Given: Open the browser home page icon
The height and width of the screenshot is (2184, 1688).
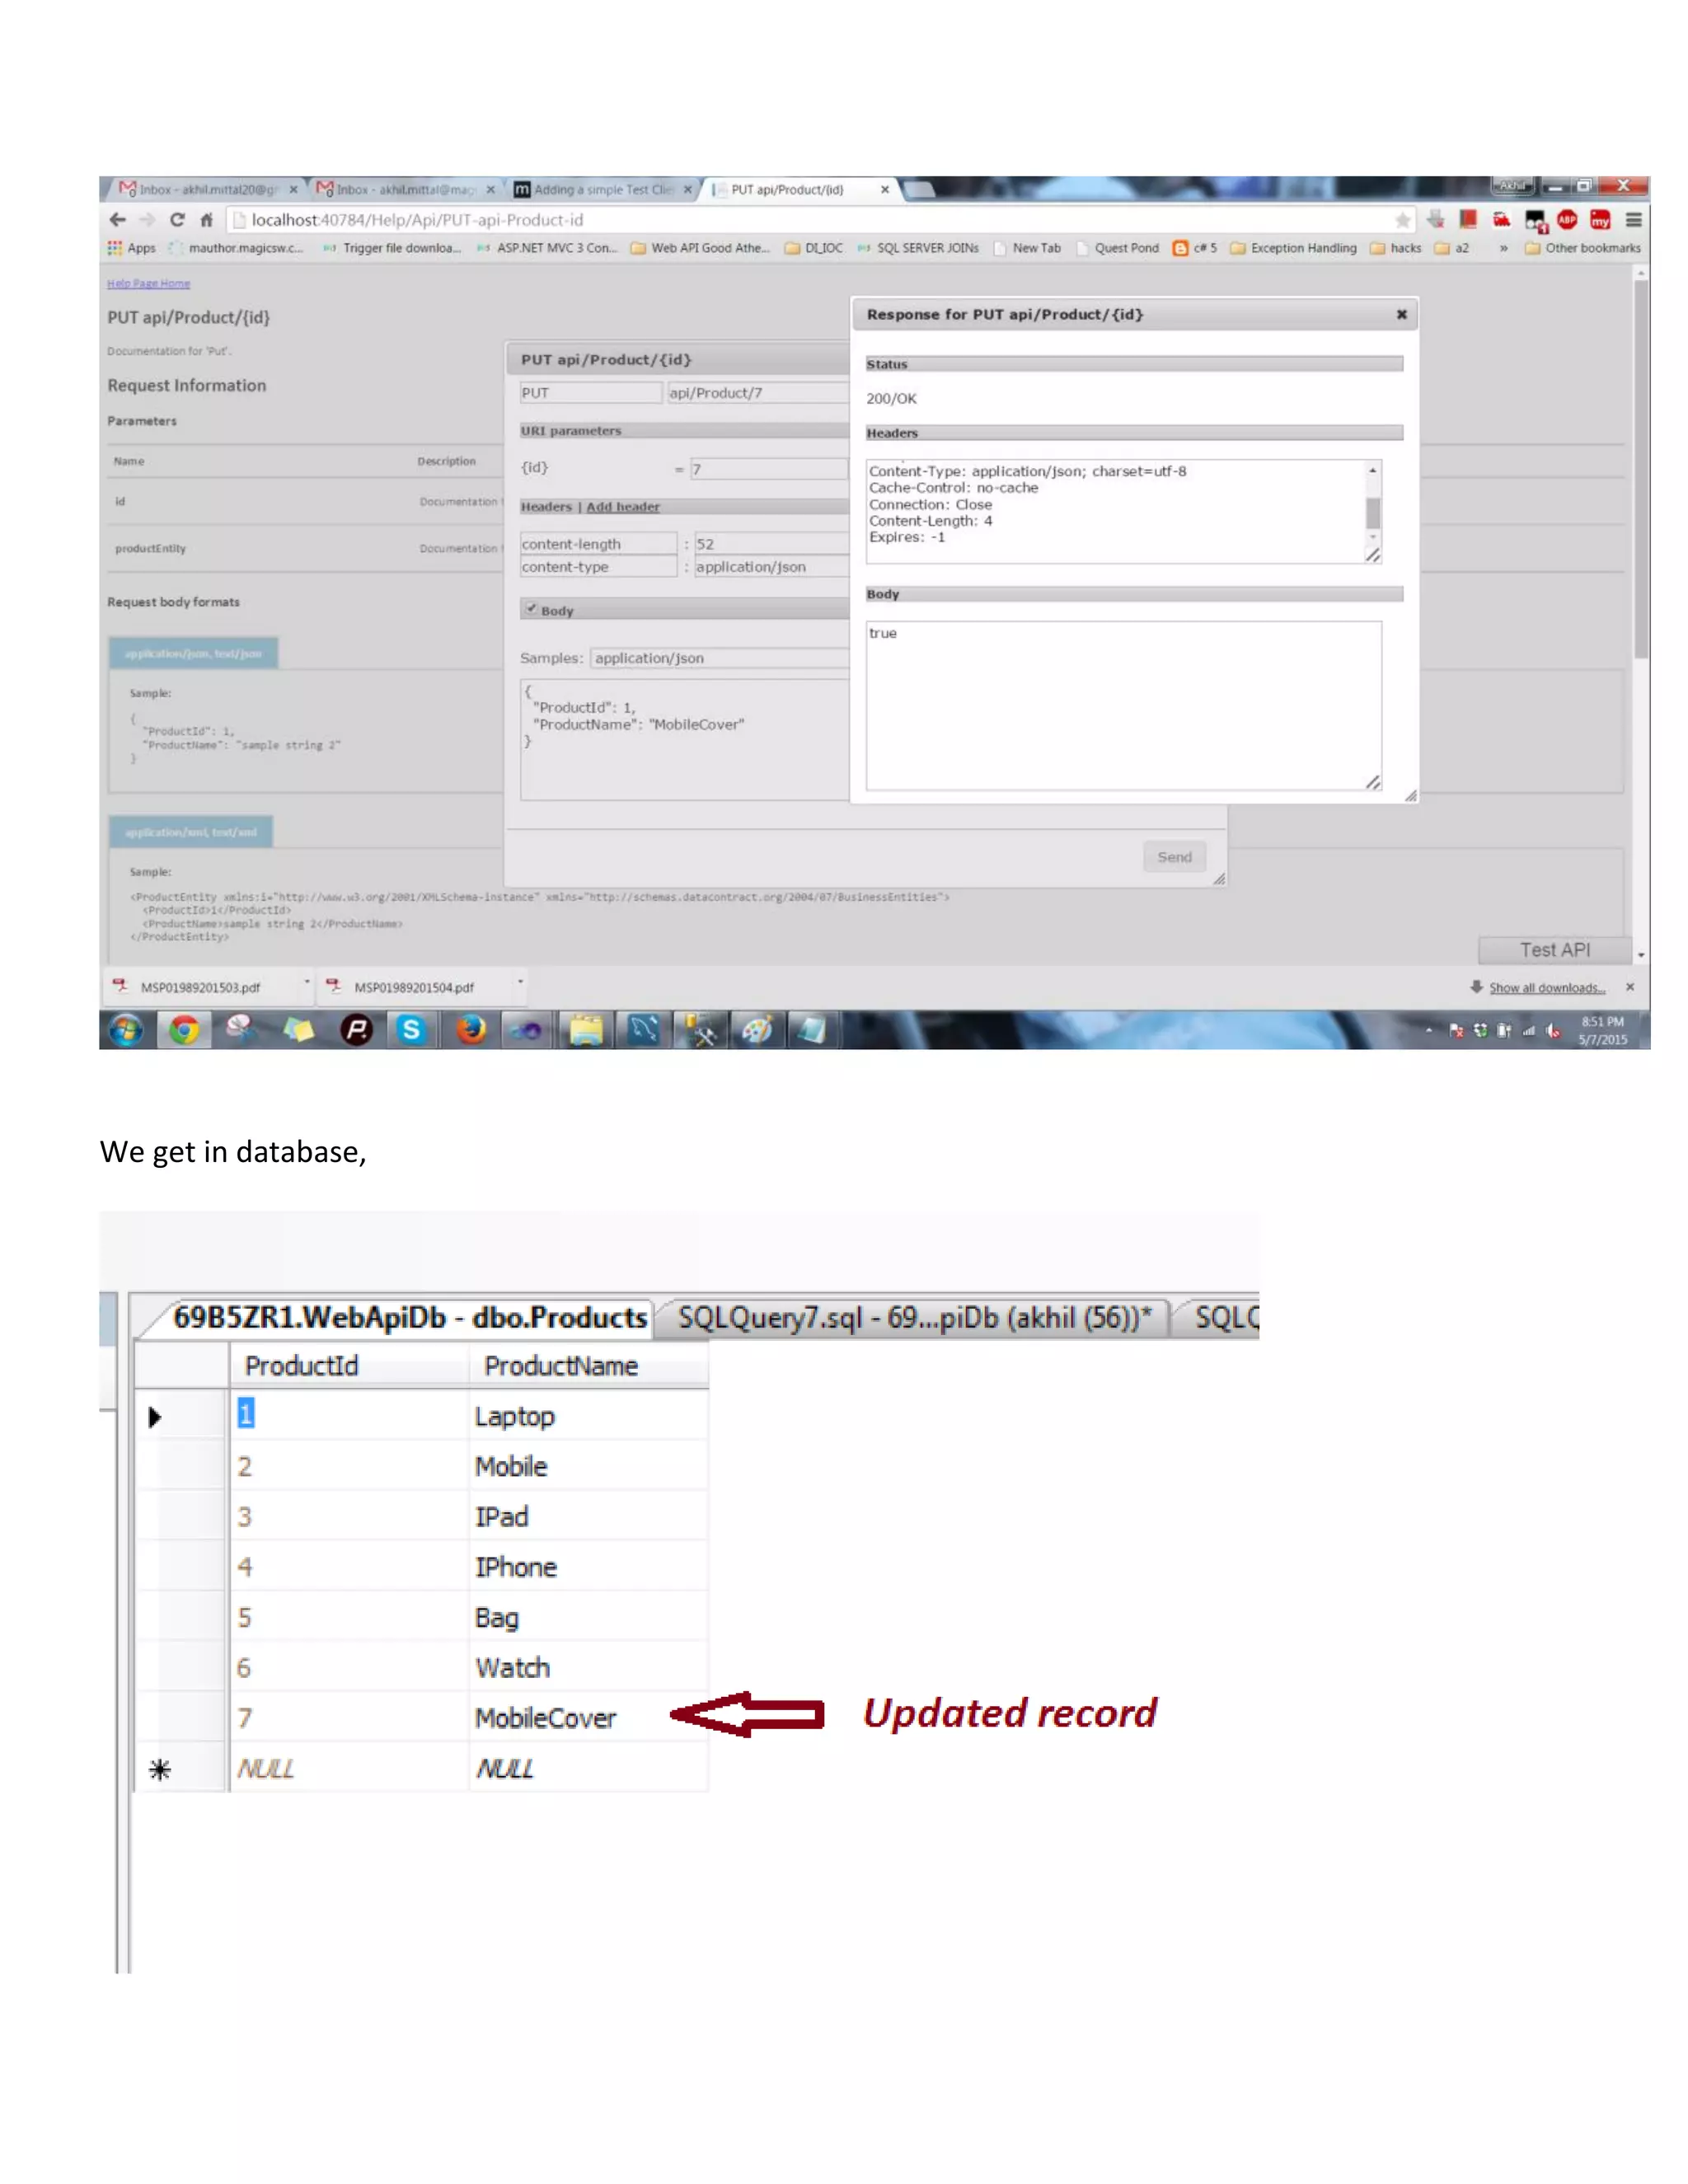Looking at the screenshot, I should coord(206,220).
